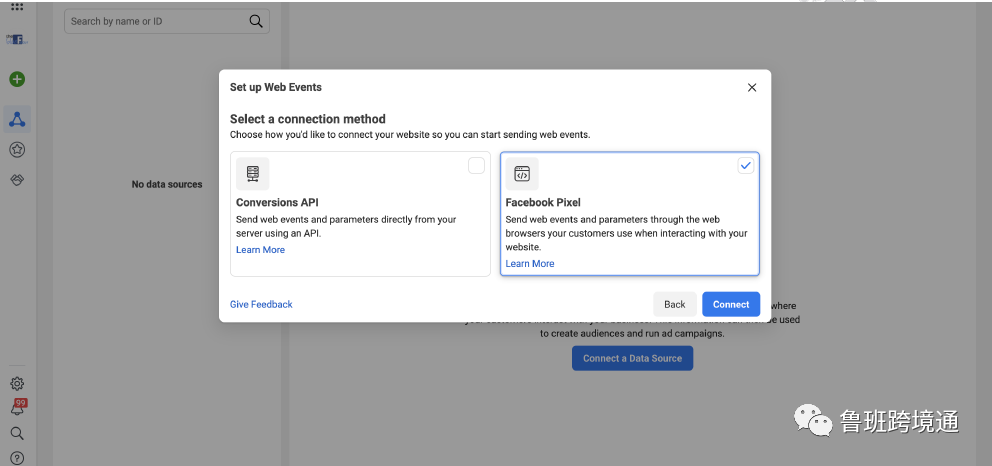The width and height of the screenshot is (992, 466).
Task: Click the No data sources text
Action: 167,185
